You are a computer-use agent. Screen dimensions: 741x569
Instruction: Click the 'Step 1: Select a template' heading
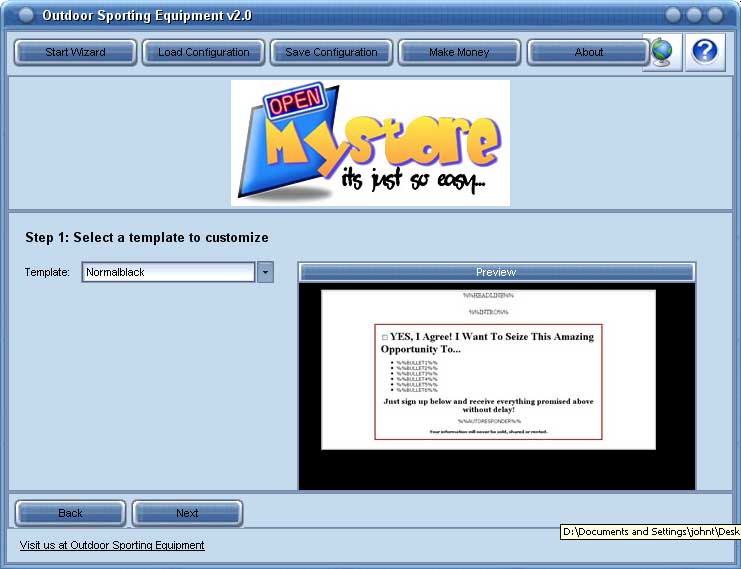(x=147, y=237)
